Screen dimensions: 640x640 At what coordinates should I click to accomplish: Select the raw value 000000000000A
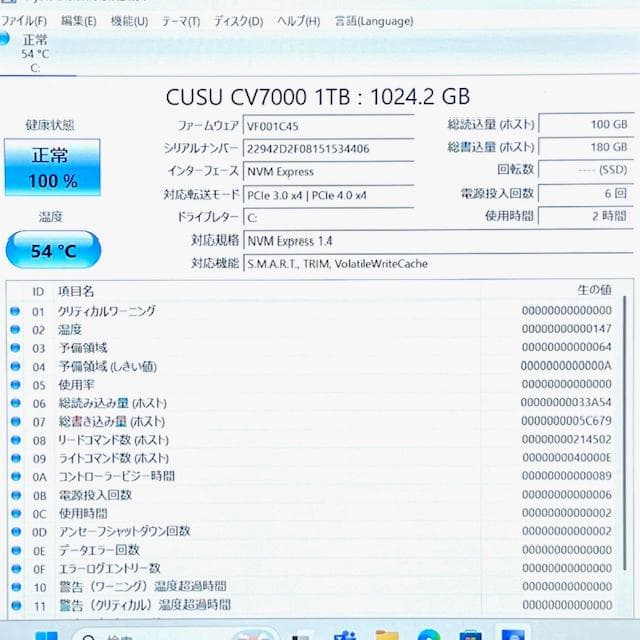(566, 366)
